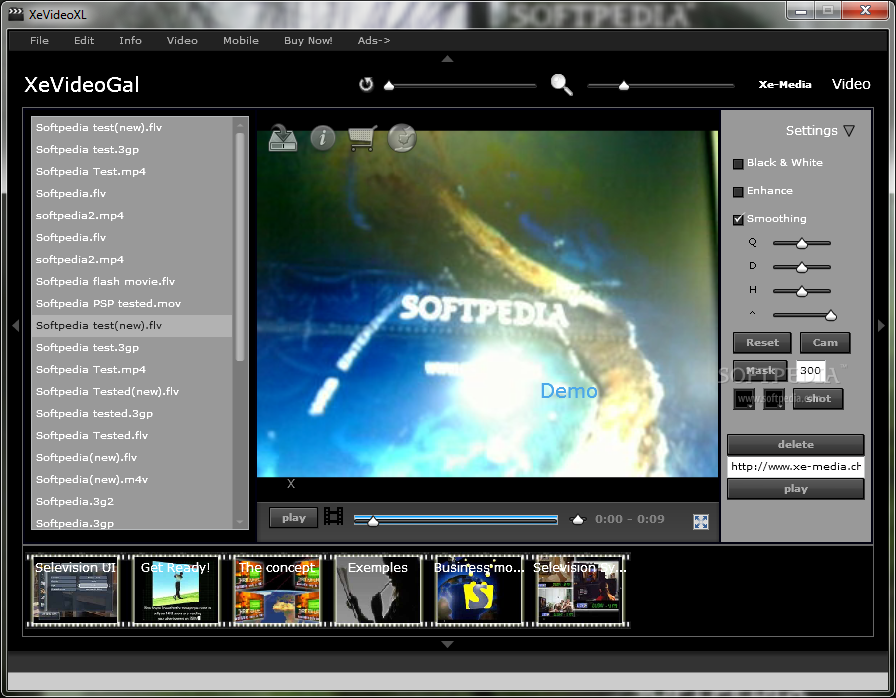Click the Cam button

point(825,343)
